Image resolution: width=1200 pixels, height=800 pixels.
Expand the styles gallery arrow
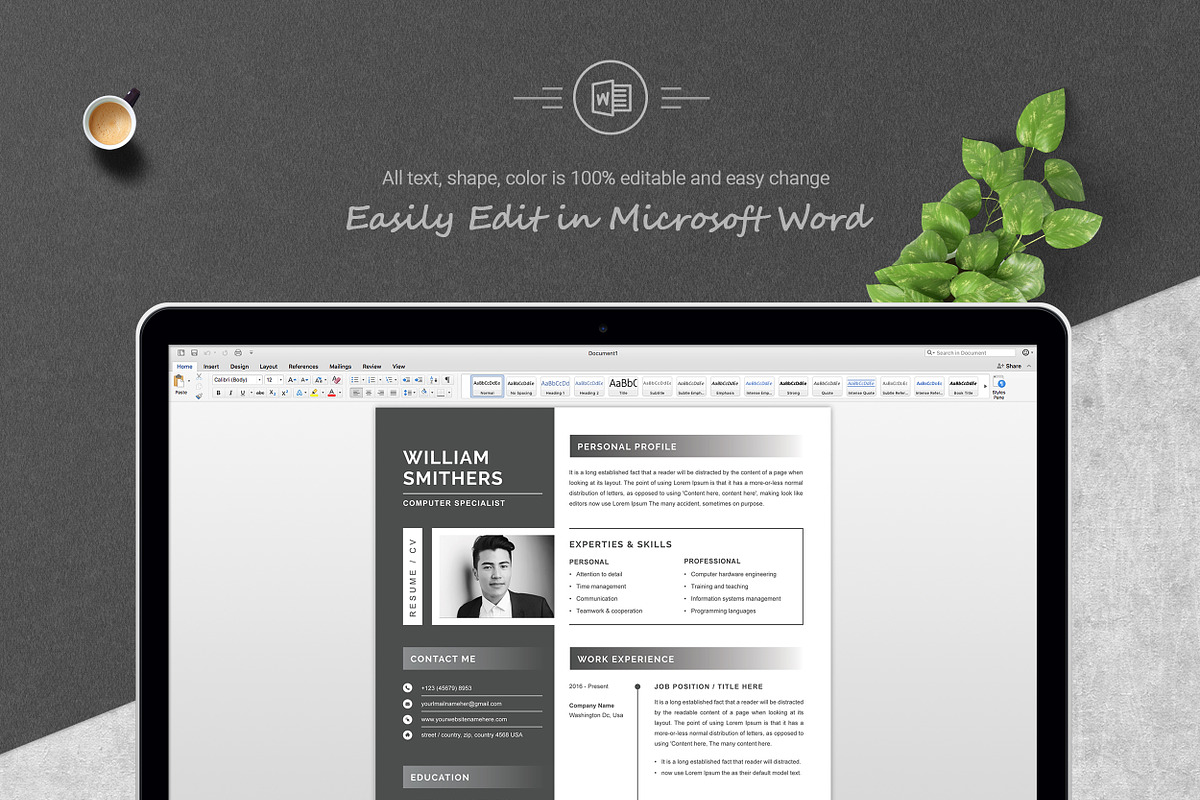(x=985, y=386)
